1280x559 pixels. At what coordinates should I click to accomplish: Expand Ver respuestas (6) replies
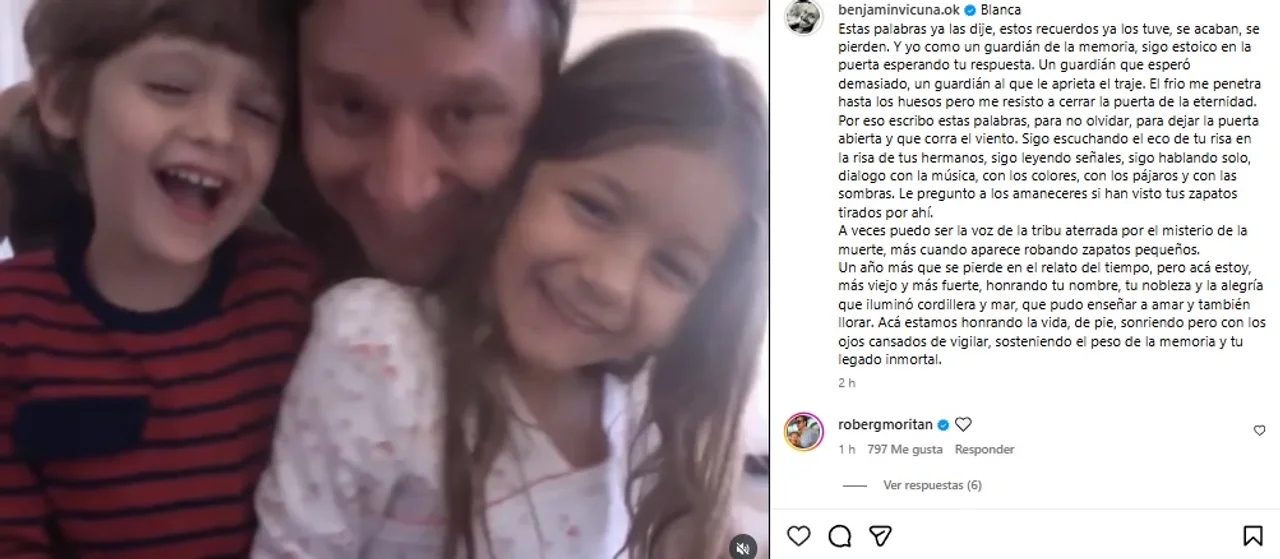[x=932, y=485]
